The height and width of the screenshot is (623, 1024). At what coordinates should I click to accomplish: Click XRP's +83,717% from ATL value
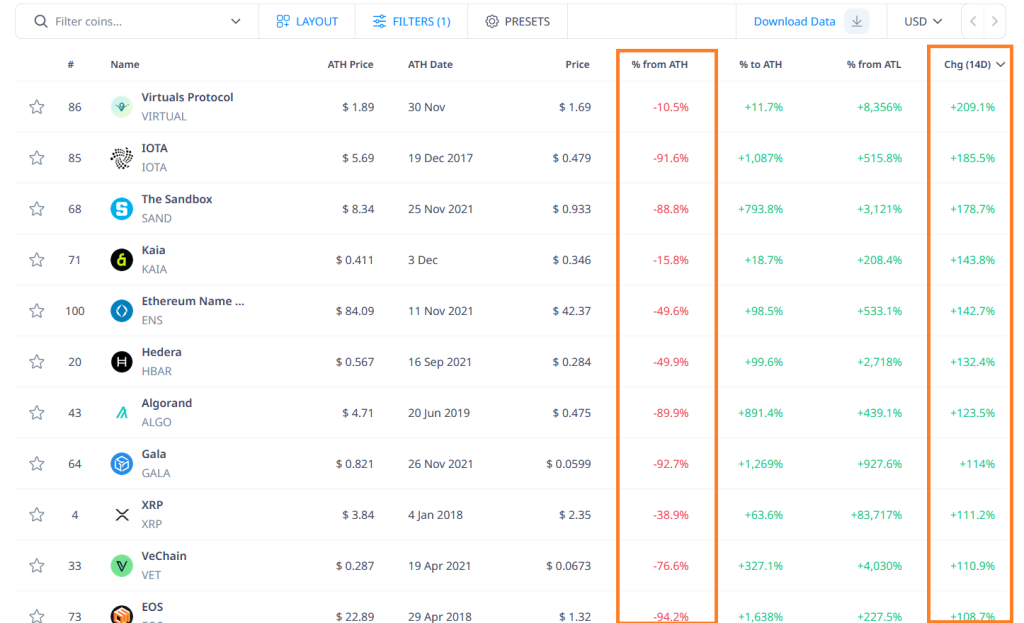click(x=876, y=515)
